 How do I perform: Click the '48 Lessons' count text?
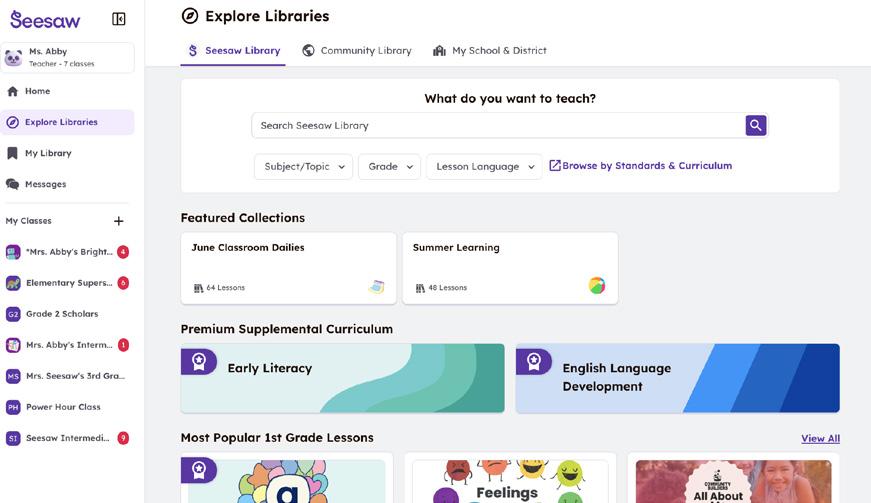pyautogui.click(x=448, y=288)
